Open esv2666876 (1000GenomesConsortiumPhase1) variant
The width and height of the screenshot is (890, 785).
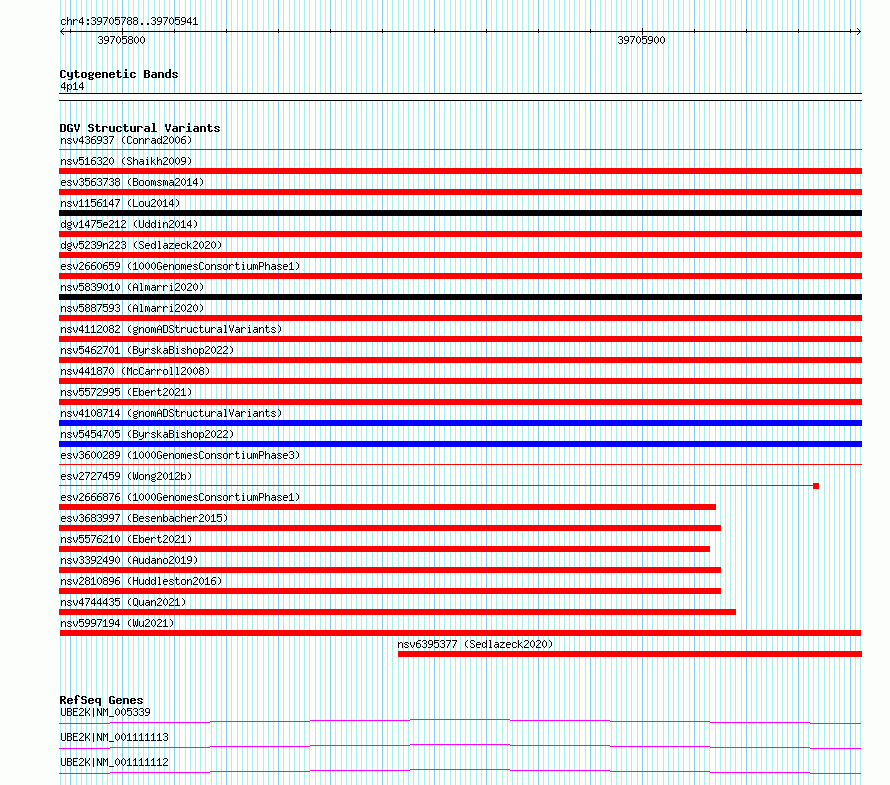point(180,497)
